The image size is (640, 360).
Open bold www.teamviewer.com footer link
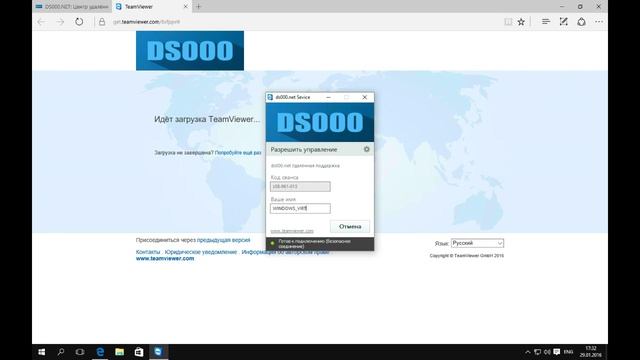pyautogui.click(x=165, y=258)
